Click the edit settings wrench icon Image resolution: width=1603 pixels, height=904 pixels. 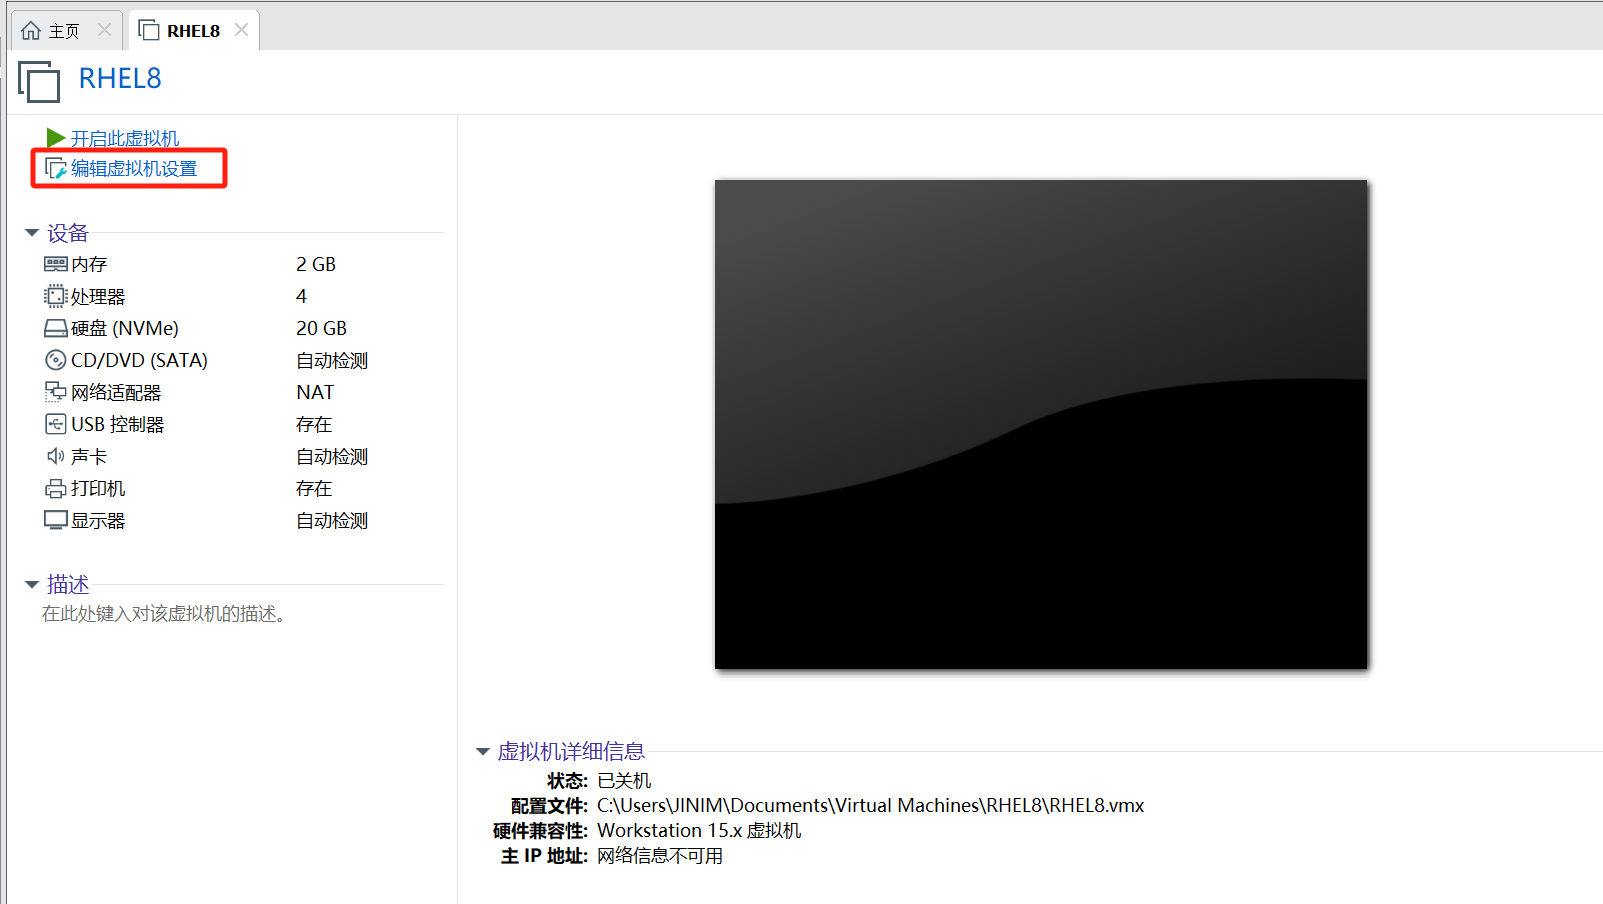point(56,169)
